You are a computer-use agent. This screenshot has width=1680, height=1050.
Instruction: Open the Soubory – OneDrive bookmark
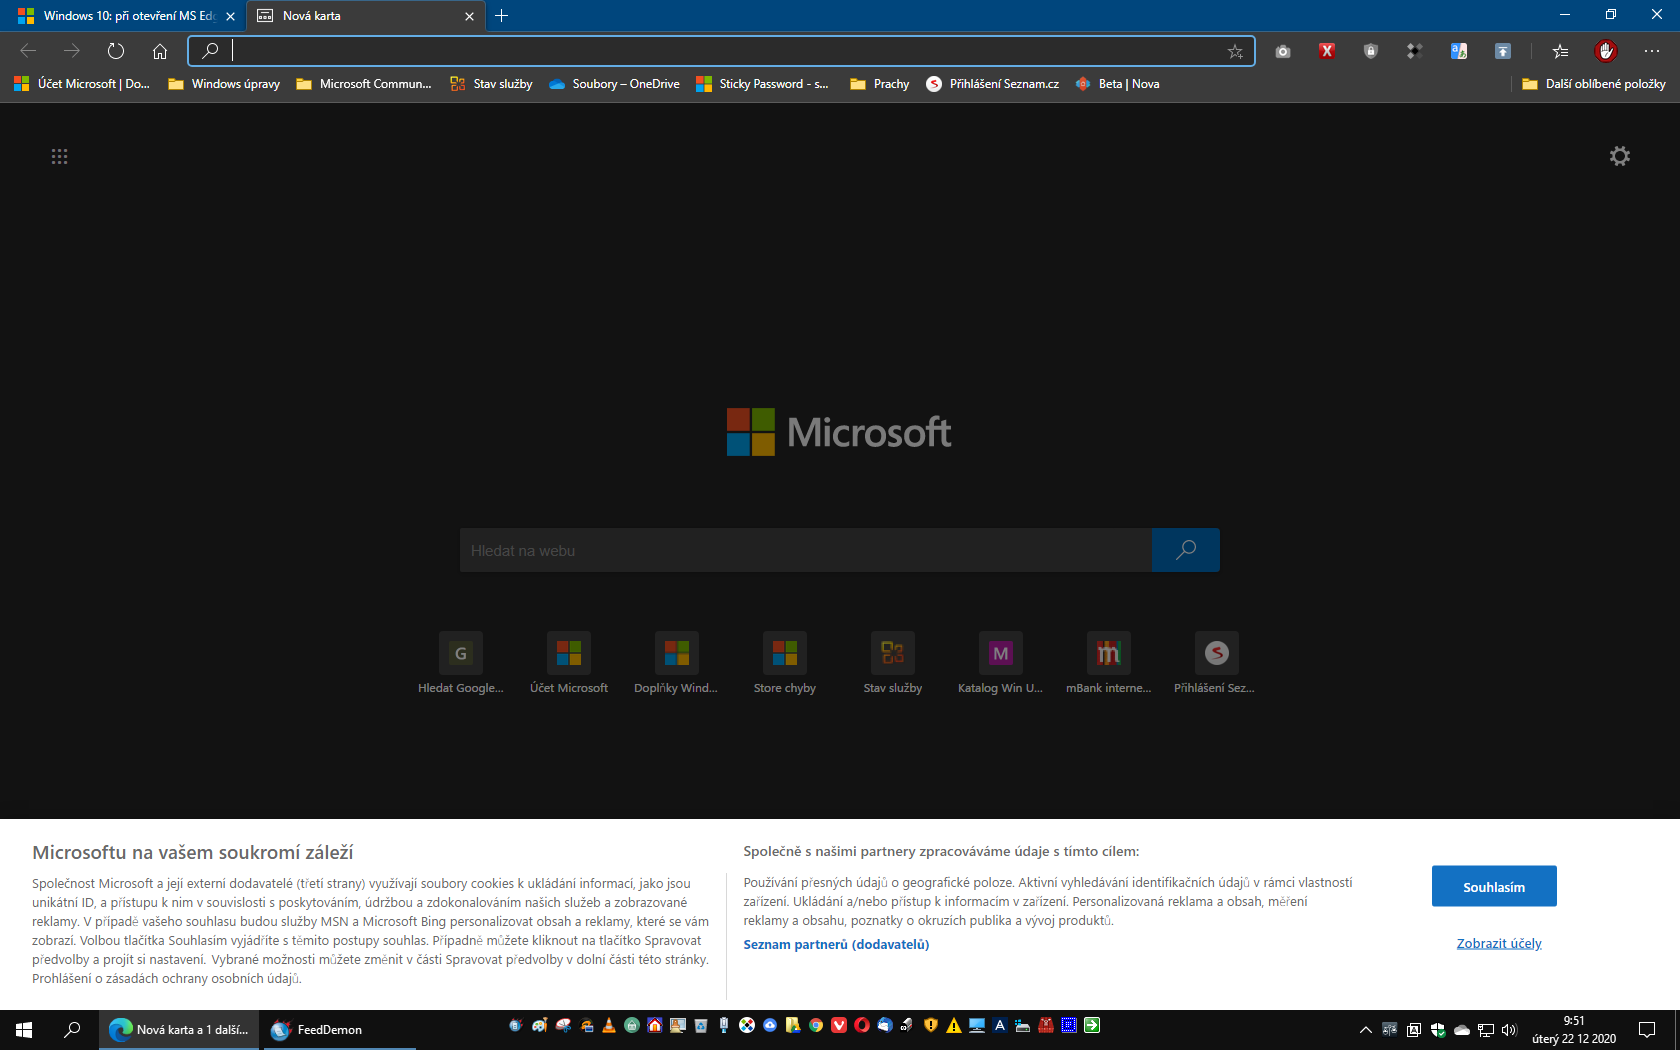(614, 84)
